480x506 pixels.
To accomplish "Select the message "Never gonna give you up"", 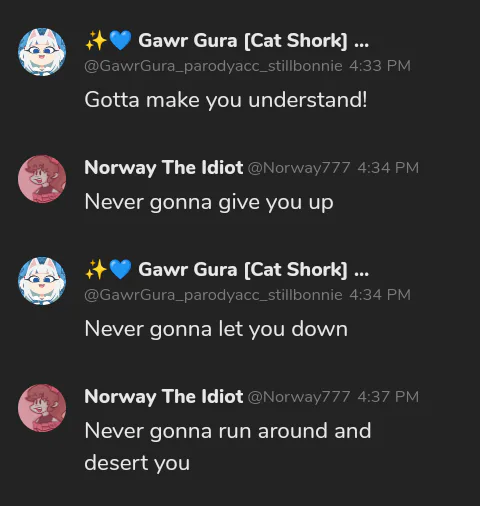I will pos(209,202).
